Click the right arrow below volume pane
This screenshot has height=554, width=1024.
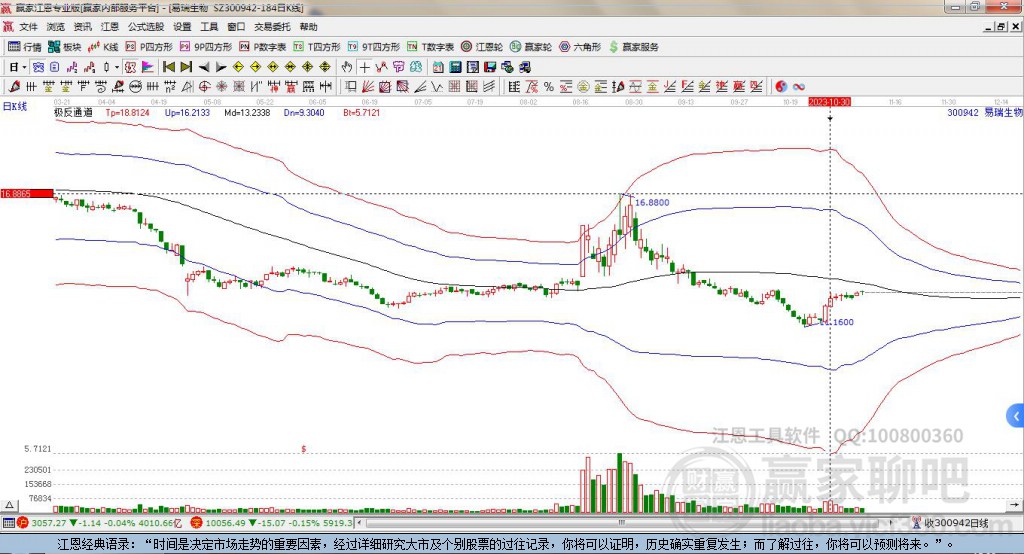tap(1014, 505)
